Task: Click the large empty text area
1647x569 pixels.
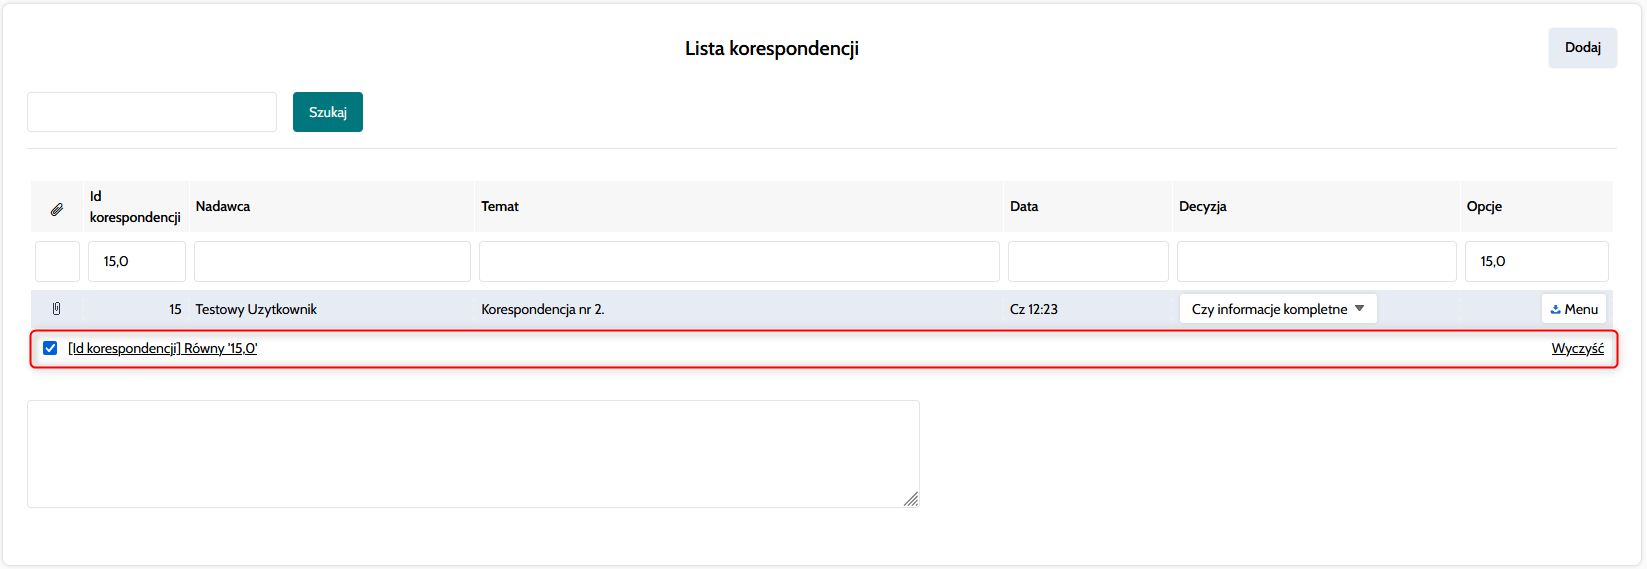Action: (x=473, y=454)
